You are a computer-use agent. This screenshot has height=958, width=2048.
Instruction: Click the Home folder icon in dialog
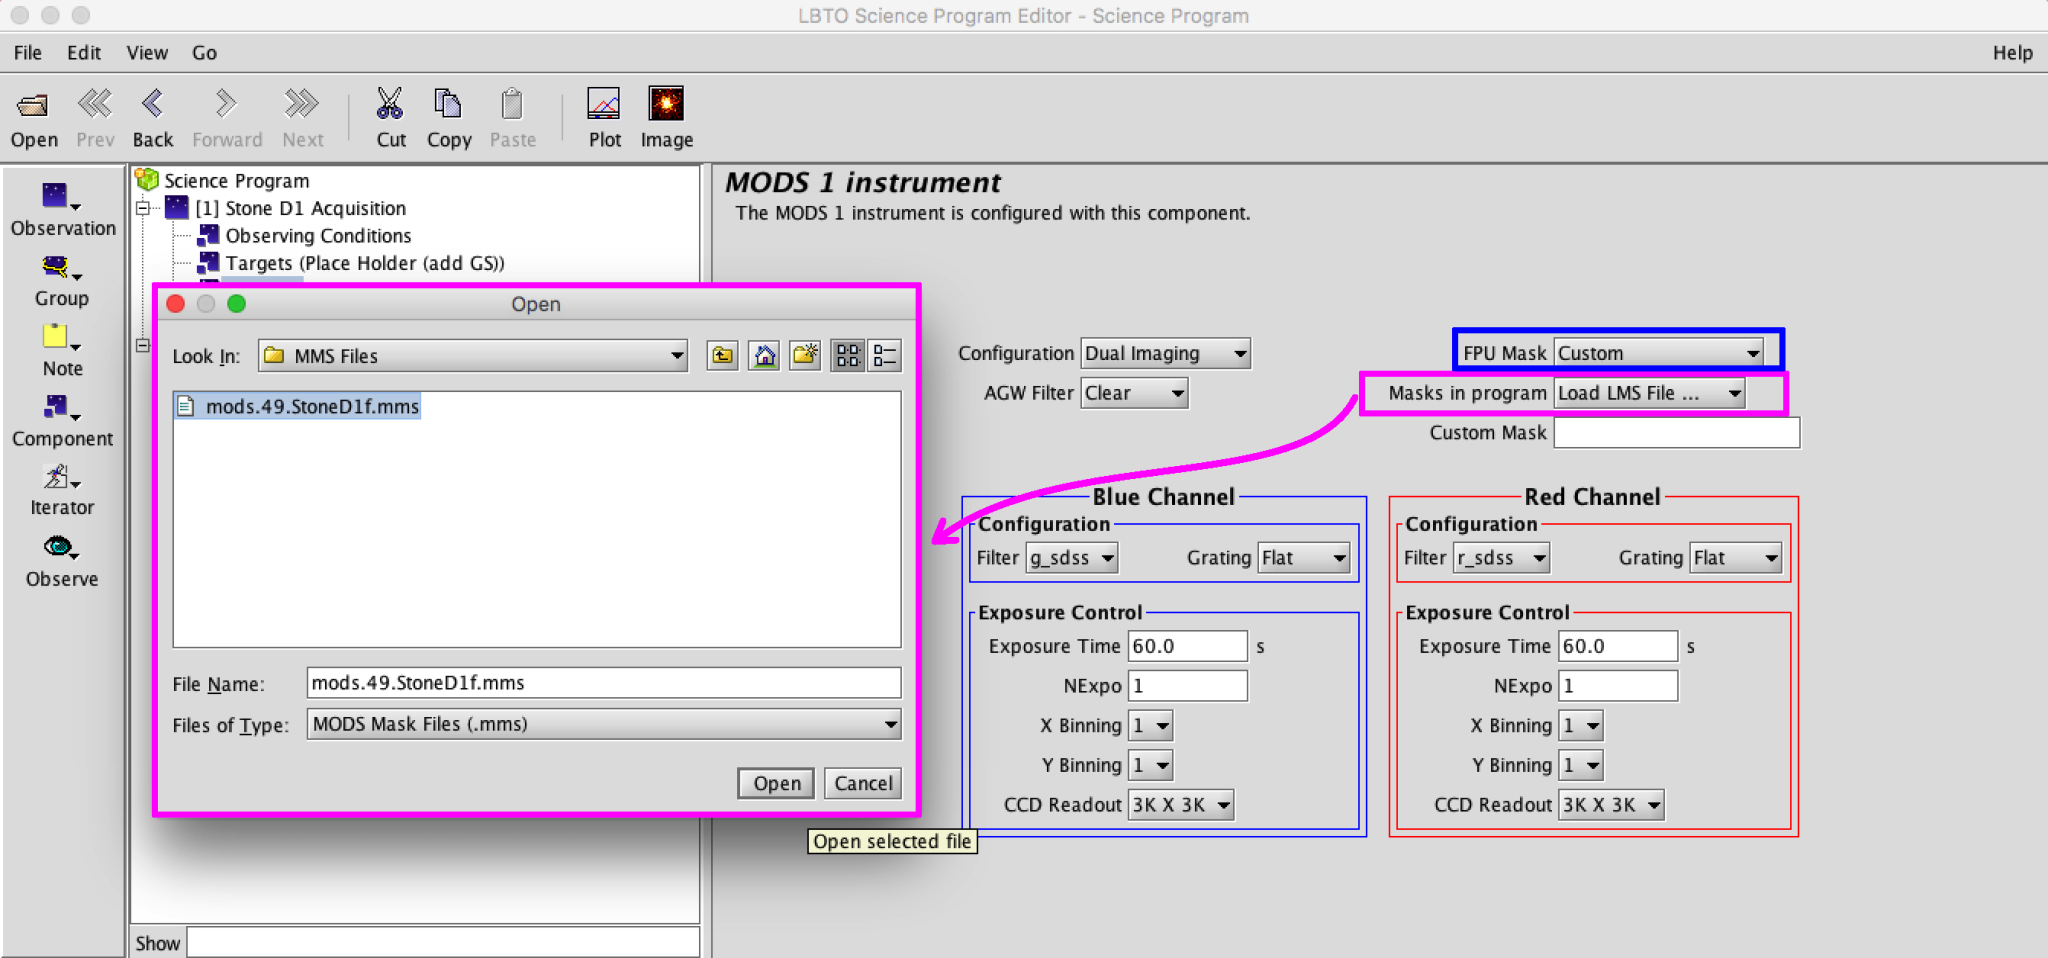pyautogui.click(x=764, y=356)
